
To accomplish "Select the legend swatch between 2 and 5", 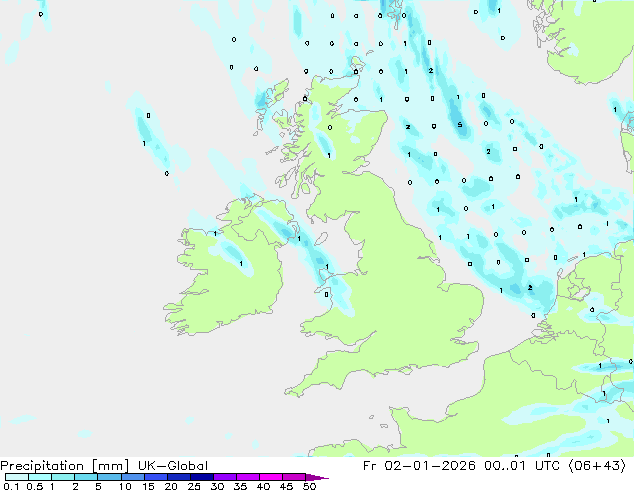I will 86,477.
